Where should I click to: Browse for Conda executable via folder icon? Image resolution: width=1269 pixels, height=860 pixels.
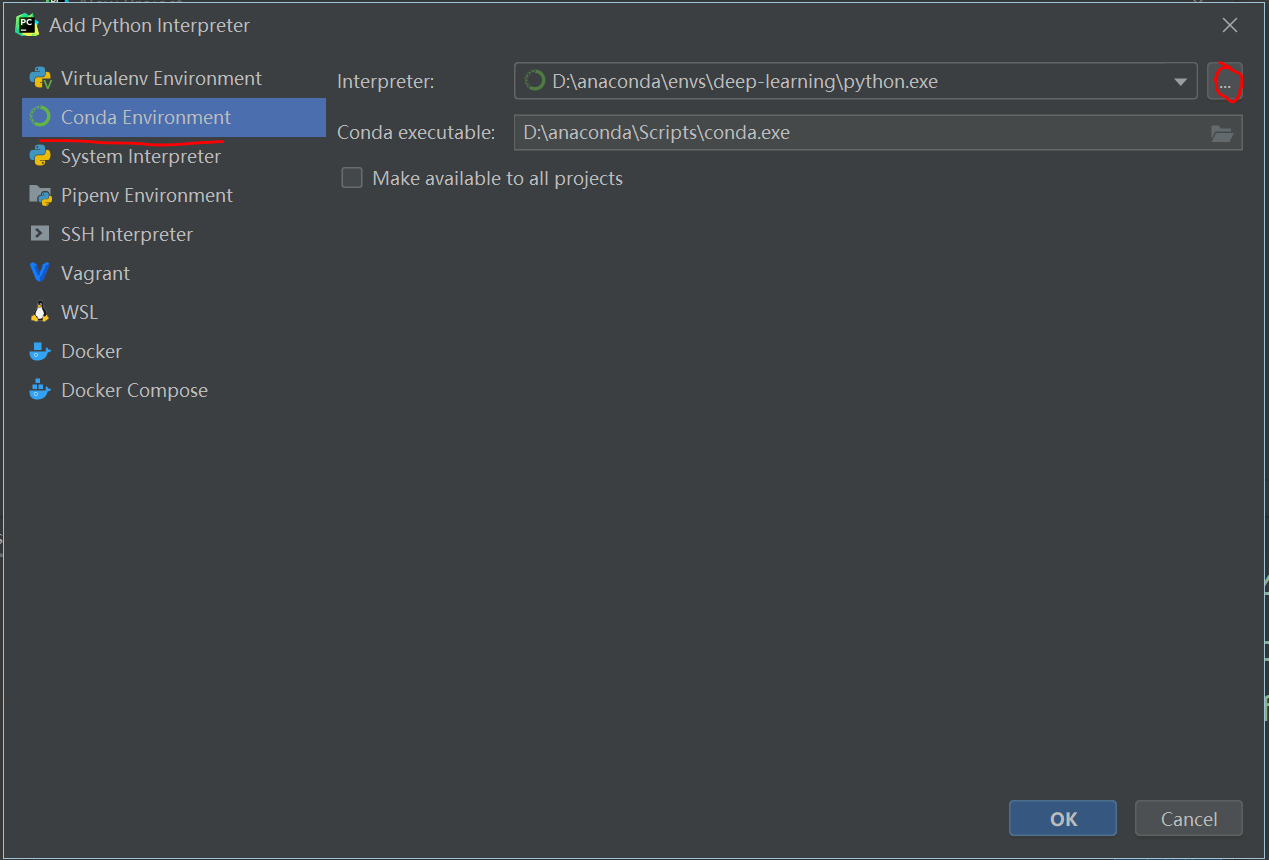coord(1221,133)
